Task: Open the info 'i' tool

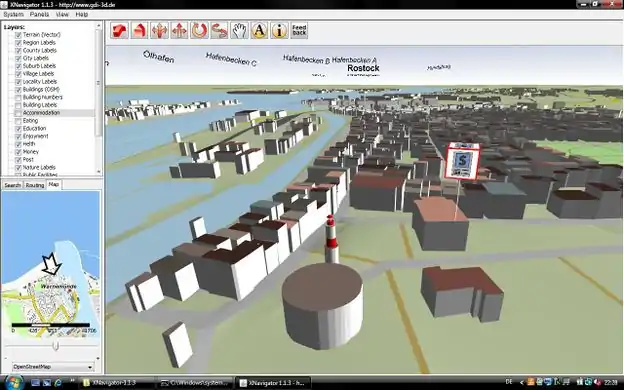Action: [279, 31]
